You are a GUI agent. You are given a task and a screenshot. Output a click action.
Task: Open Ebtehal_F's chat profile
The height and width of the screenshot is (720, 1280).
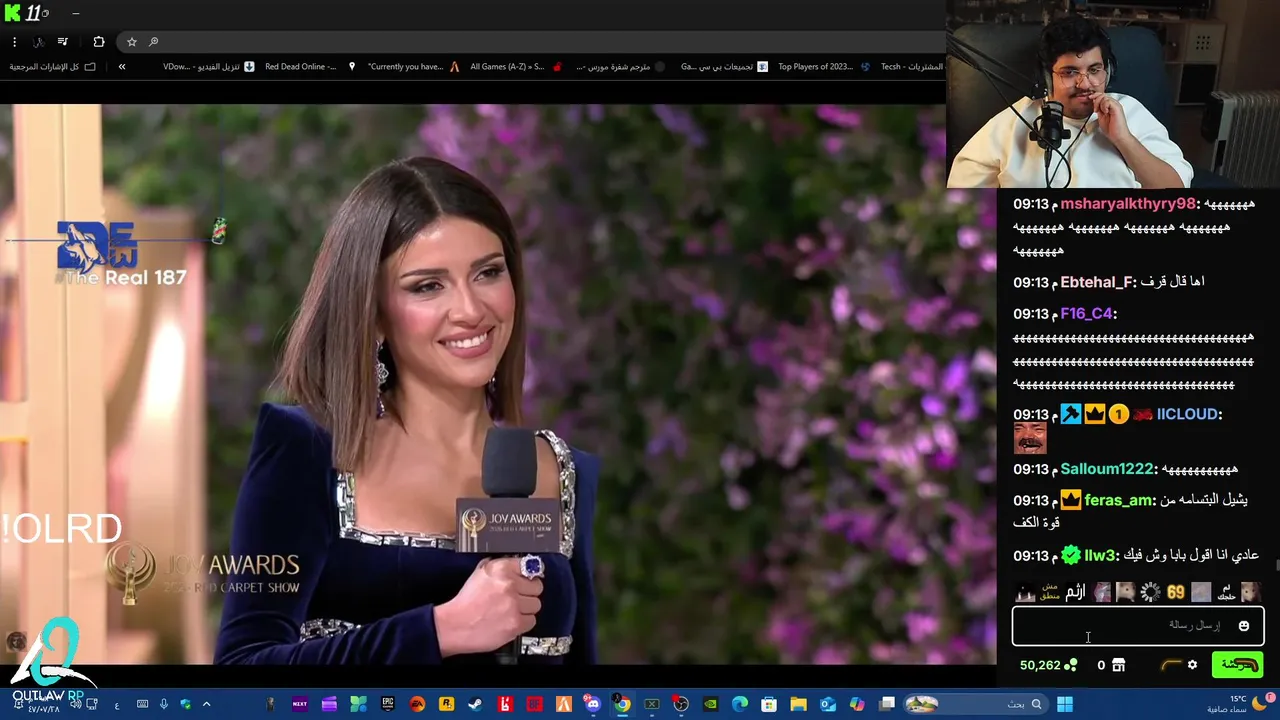tap(1097, 283)
